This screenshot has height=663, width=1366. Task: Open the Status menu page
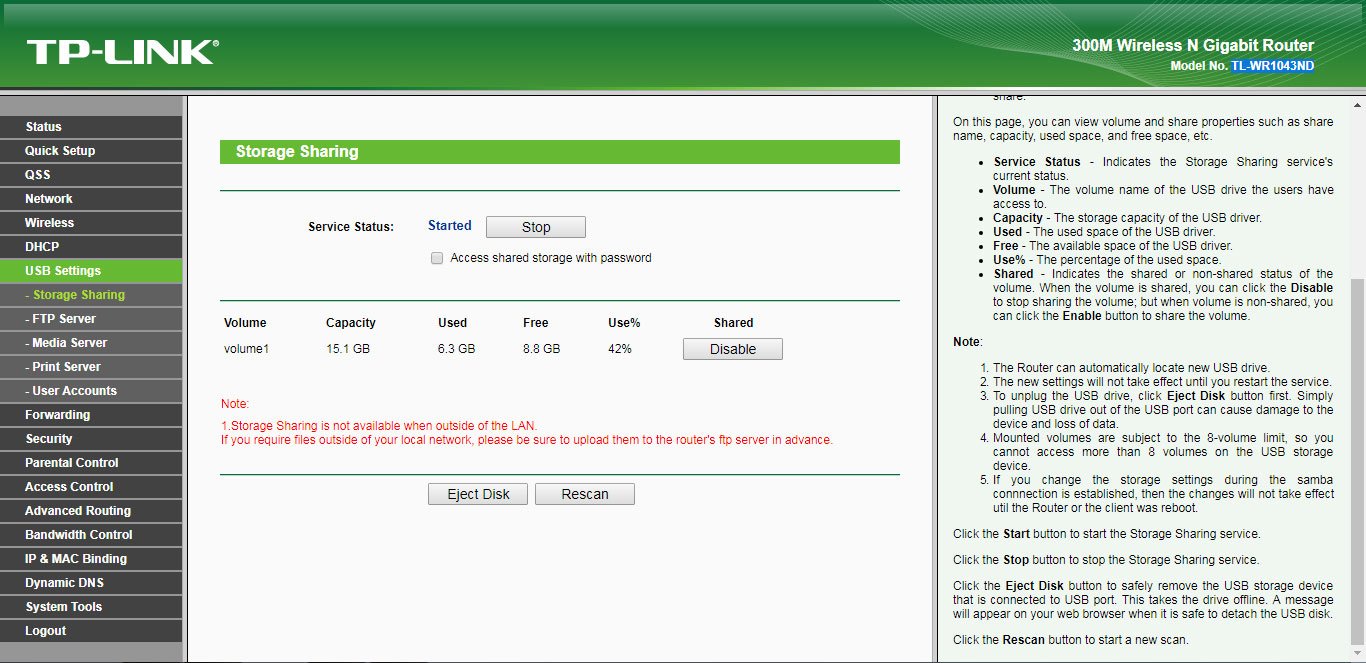click(44, 127)
